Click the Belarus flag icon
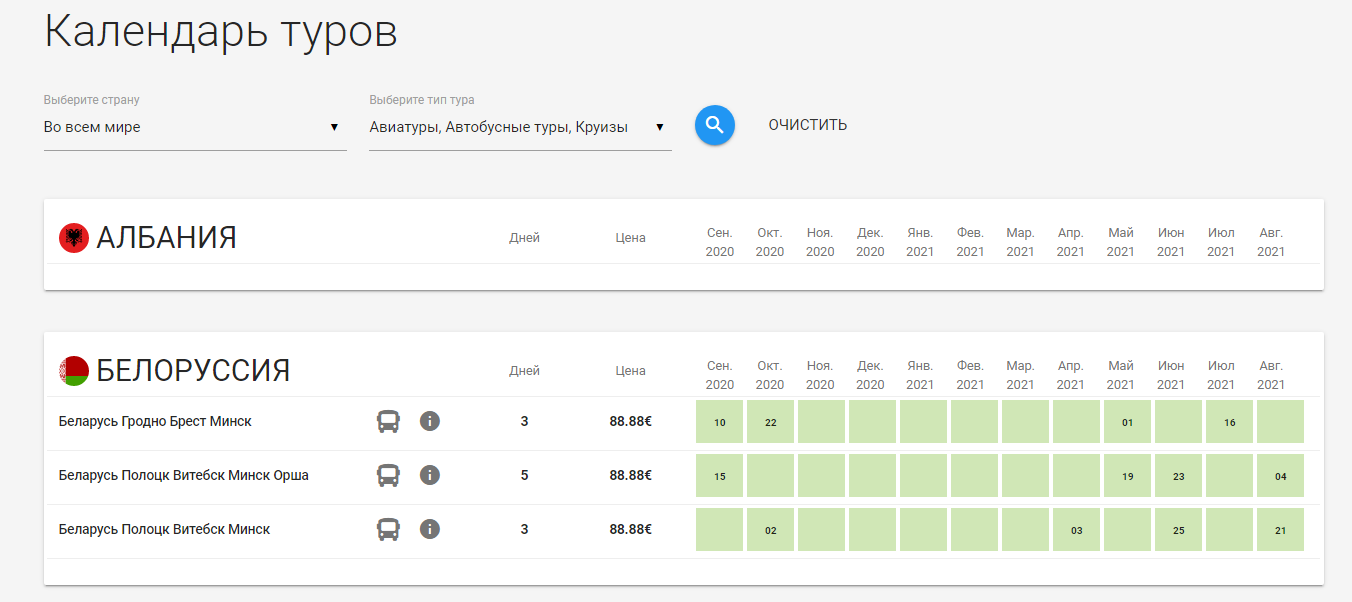The width and height of the screenshot is (1352, 602). pyautogui.click(x=74, y=371)
